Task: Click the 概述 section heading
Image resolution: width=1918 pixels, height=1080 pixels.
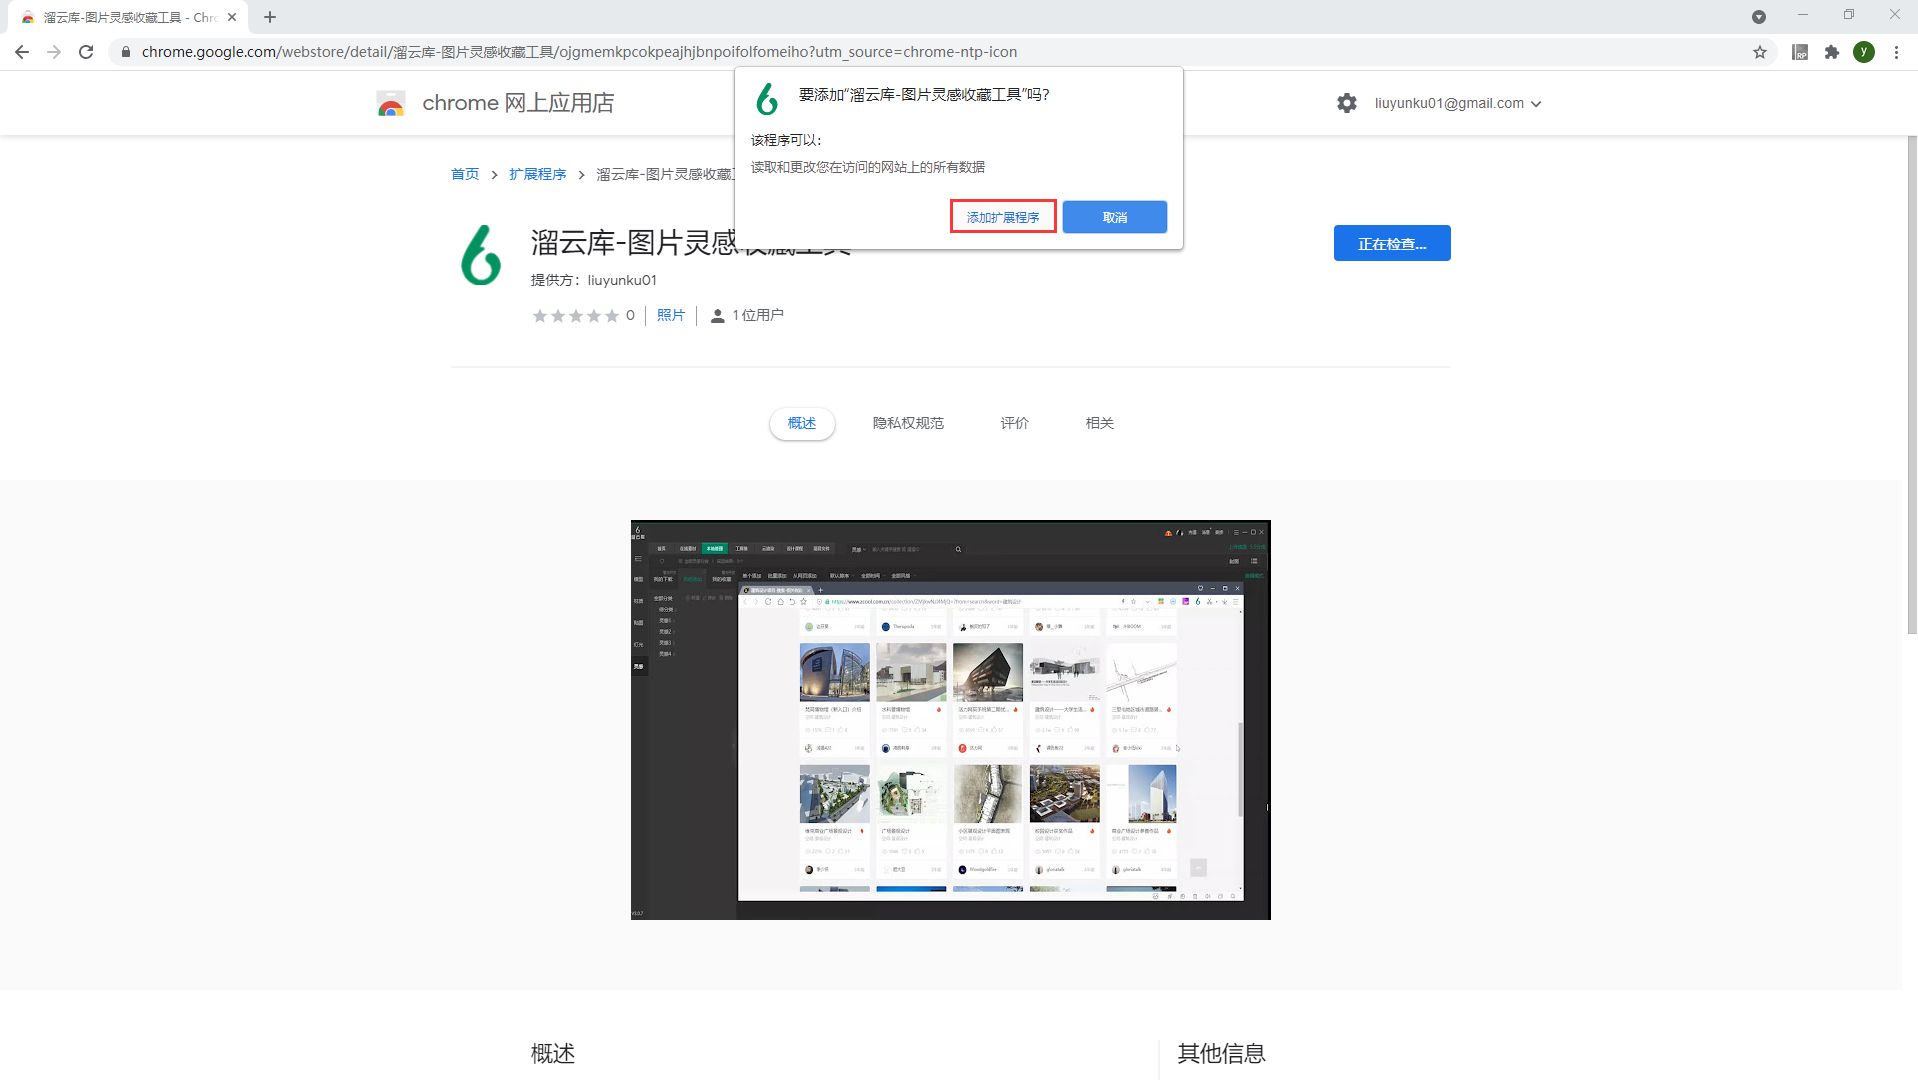Action: tap(553, 1053)
